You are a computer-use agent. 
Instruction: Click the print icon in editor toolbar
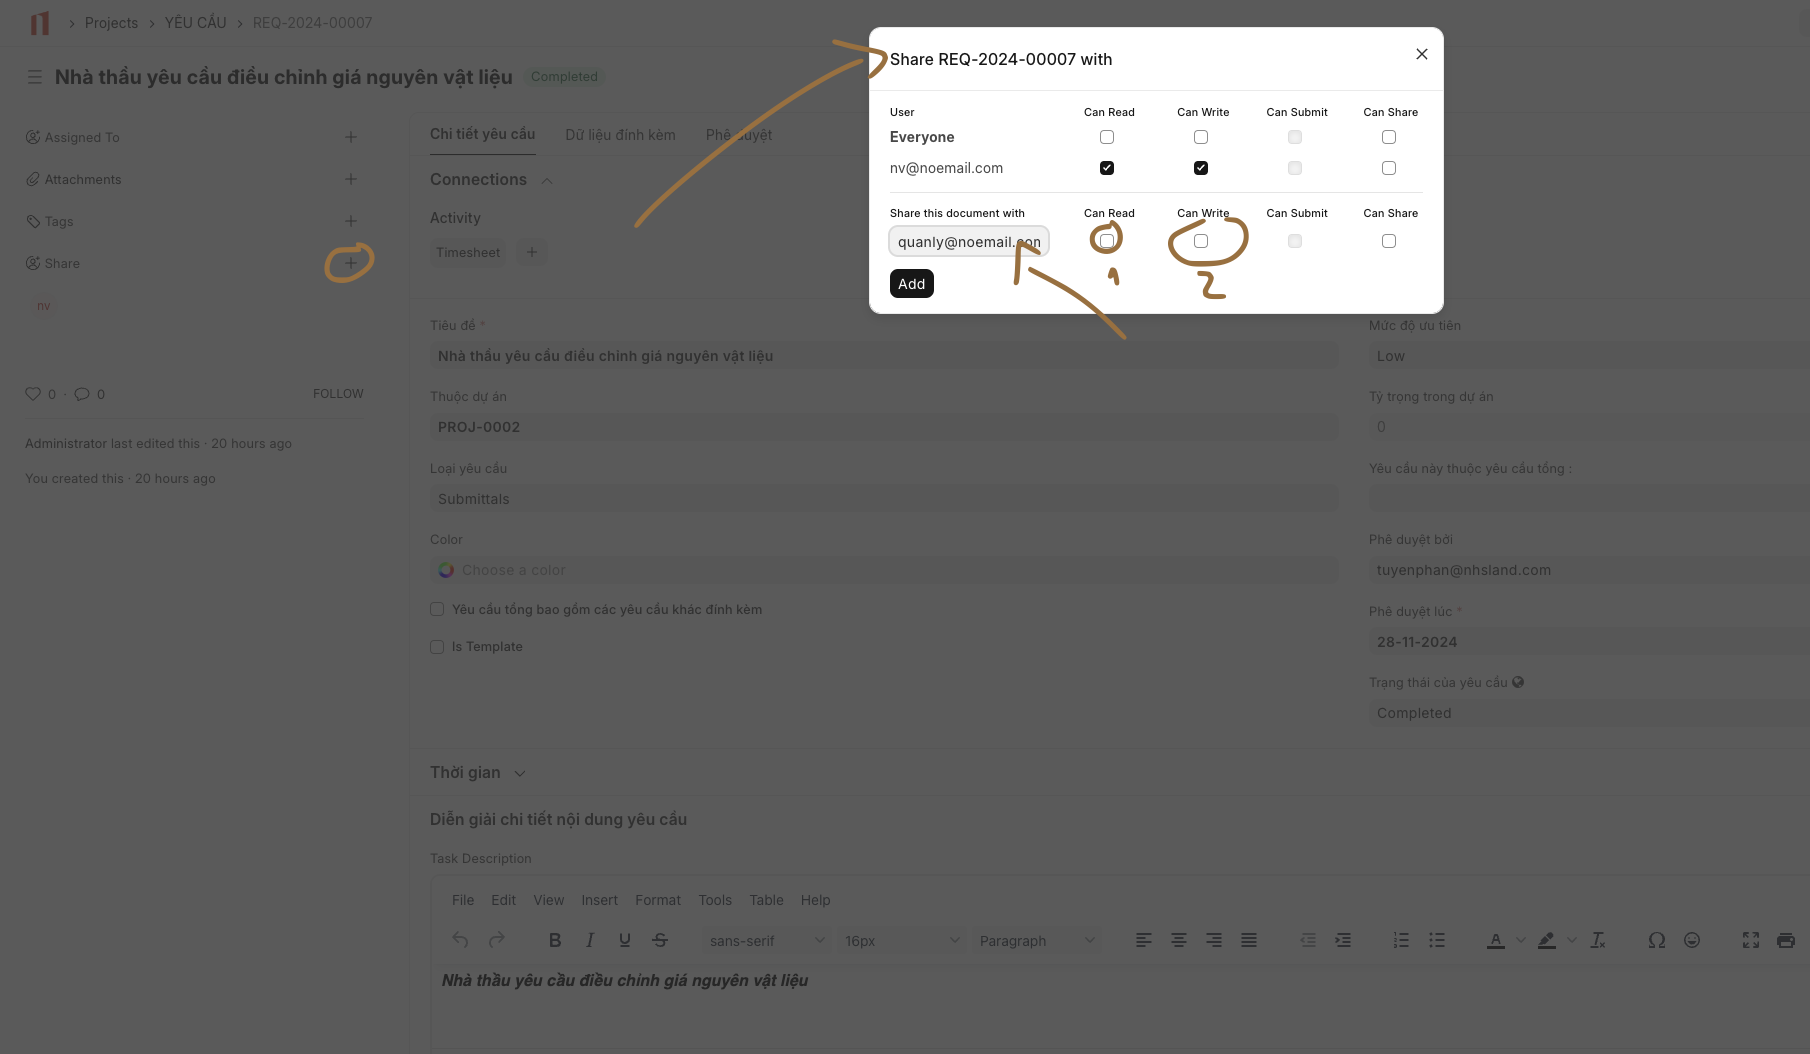(1785, 940)
